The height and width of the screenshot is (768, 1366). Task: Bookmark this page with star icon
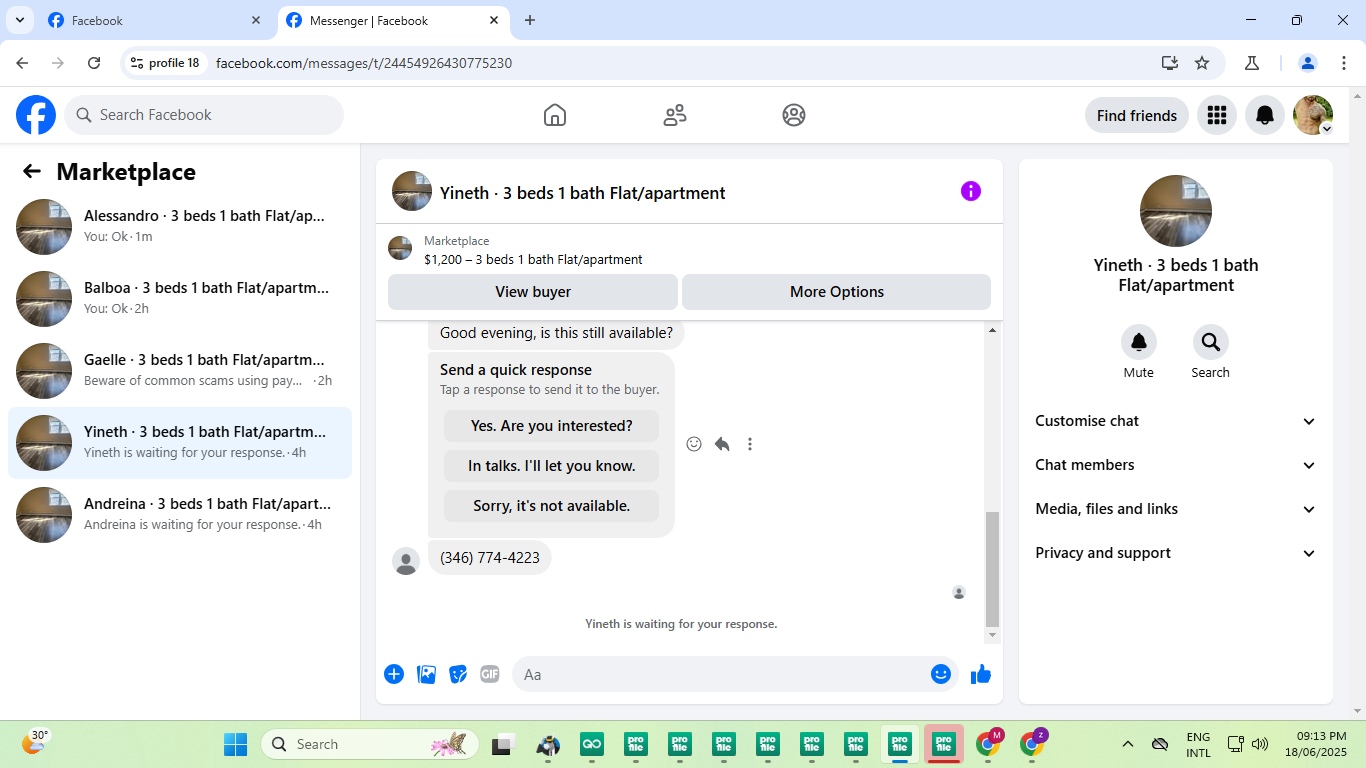[x=1202, y=63]
